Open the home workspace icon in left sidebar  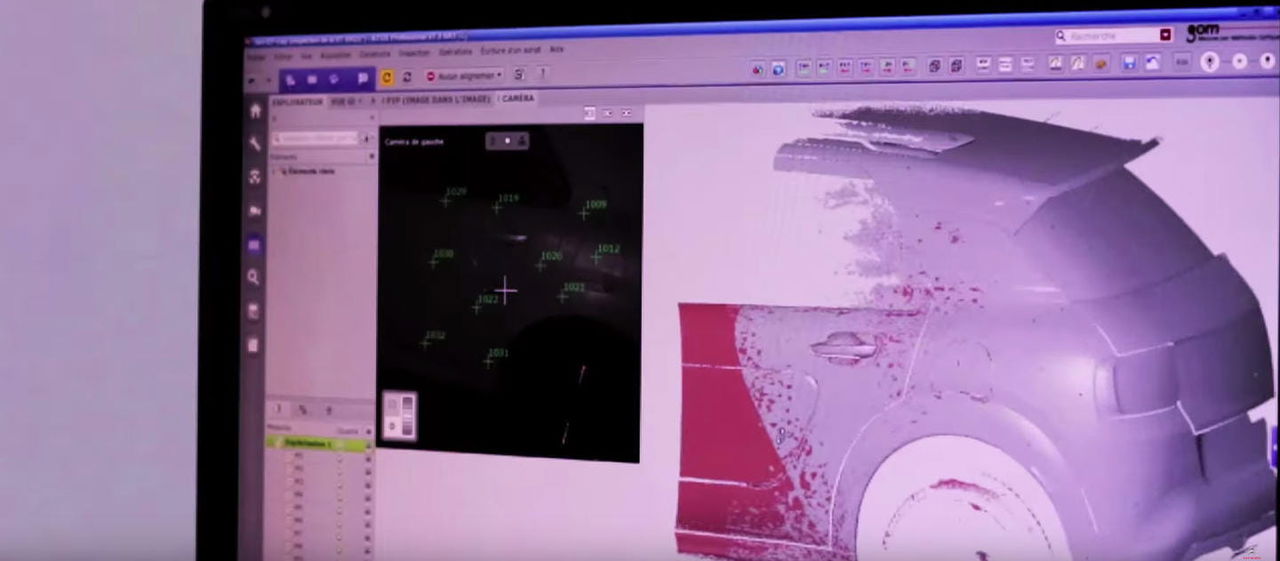pos(255,111)
